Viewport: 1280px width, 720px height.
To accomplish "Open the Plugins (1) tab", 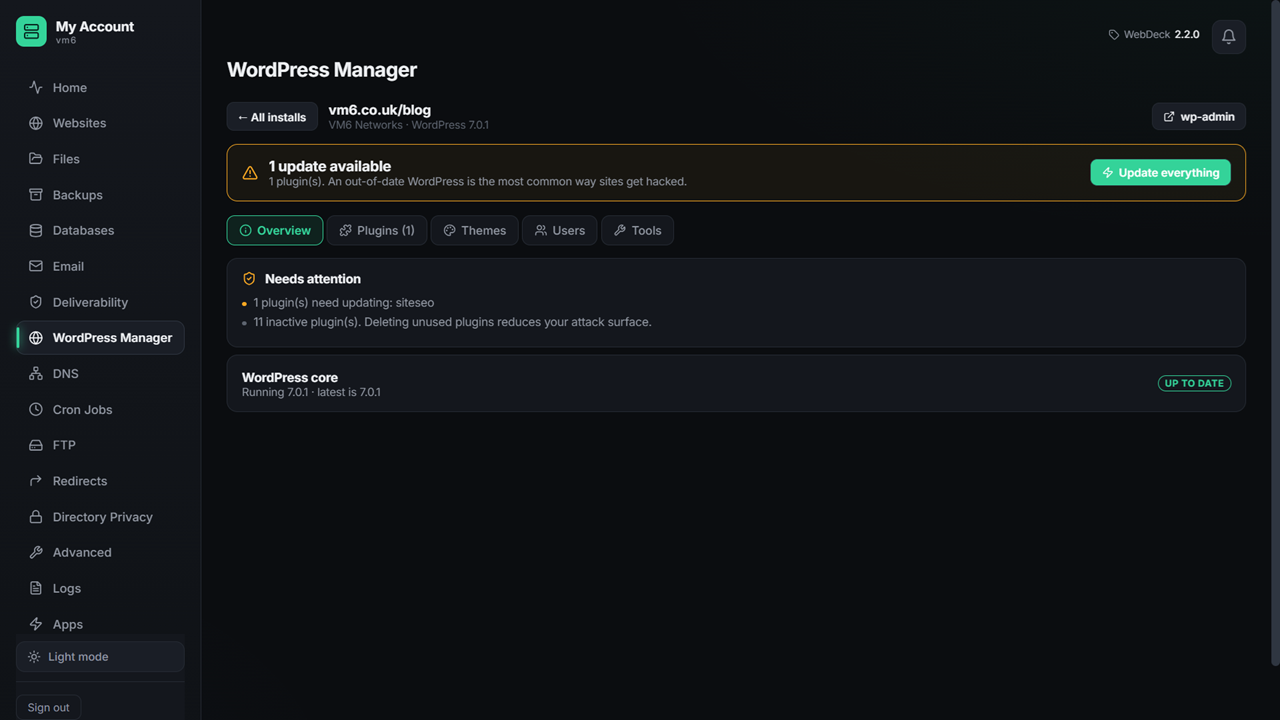I will [x=377, y=230].
